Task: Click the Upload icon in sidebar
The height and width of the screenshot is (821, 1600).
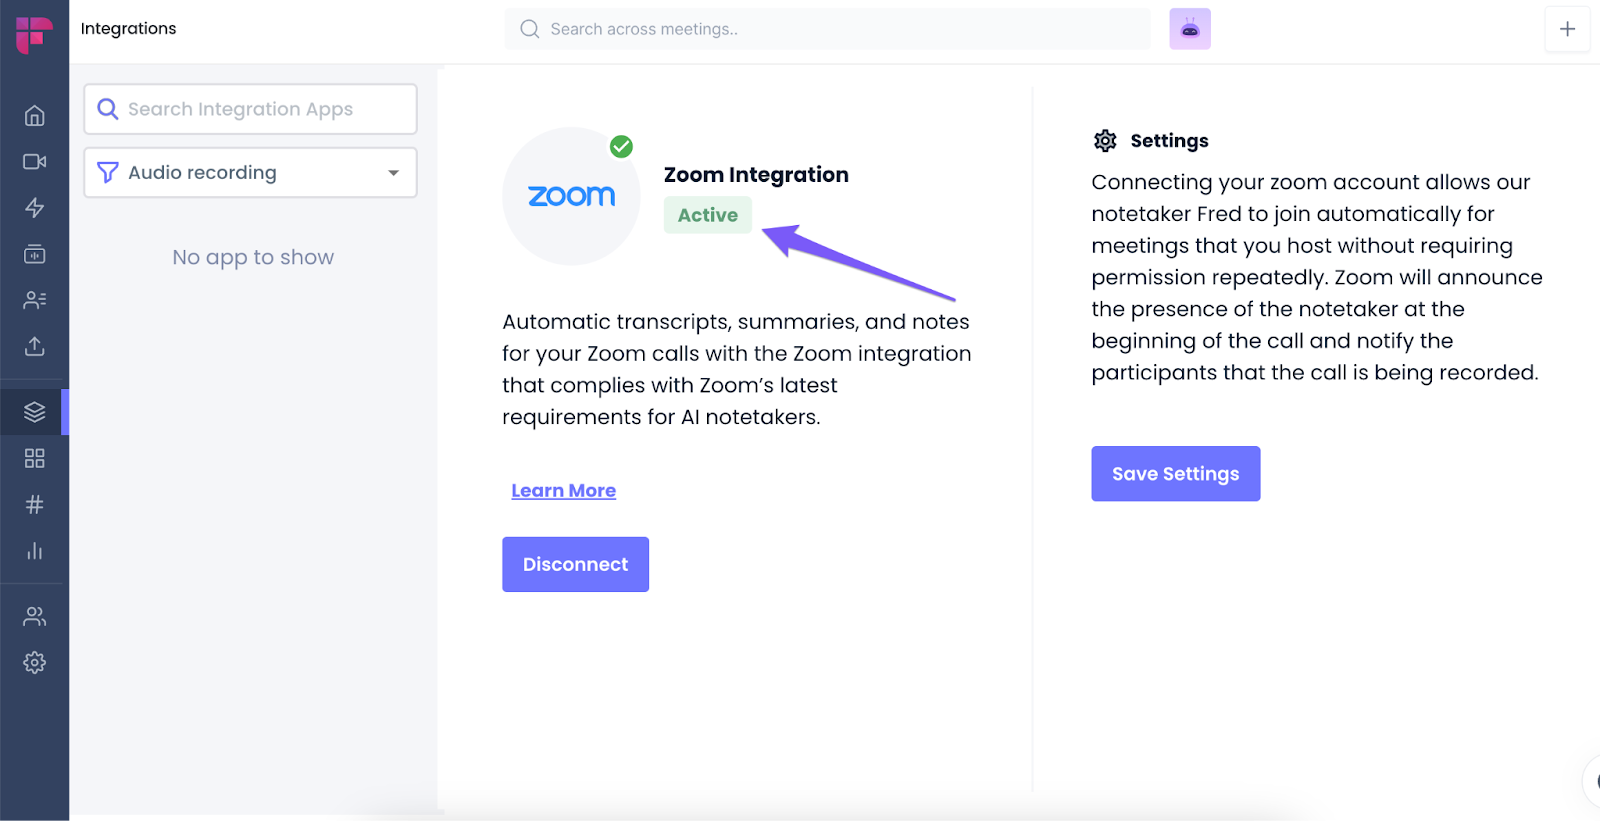Action: [x=34, y=346]
